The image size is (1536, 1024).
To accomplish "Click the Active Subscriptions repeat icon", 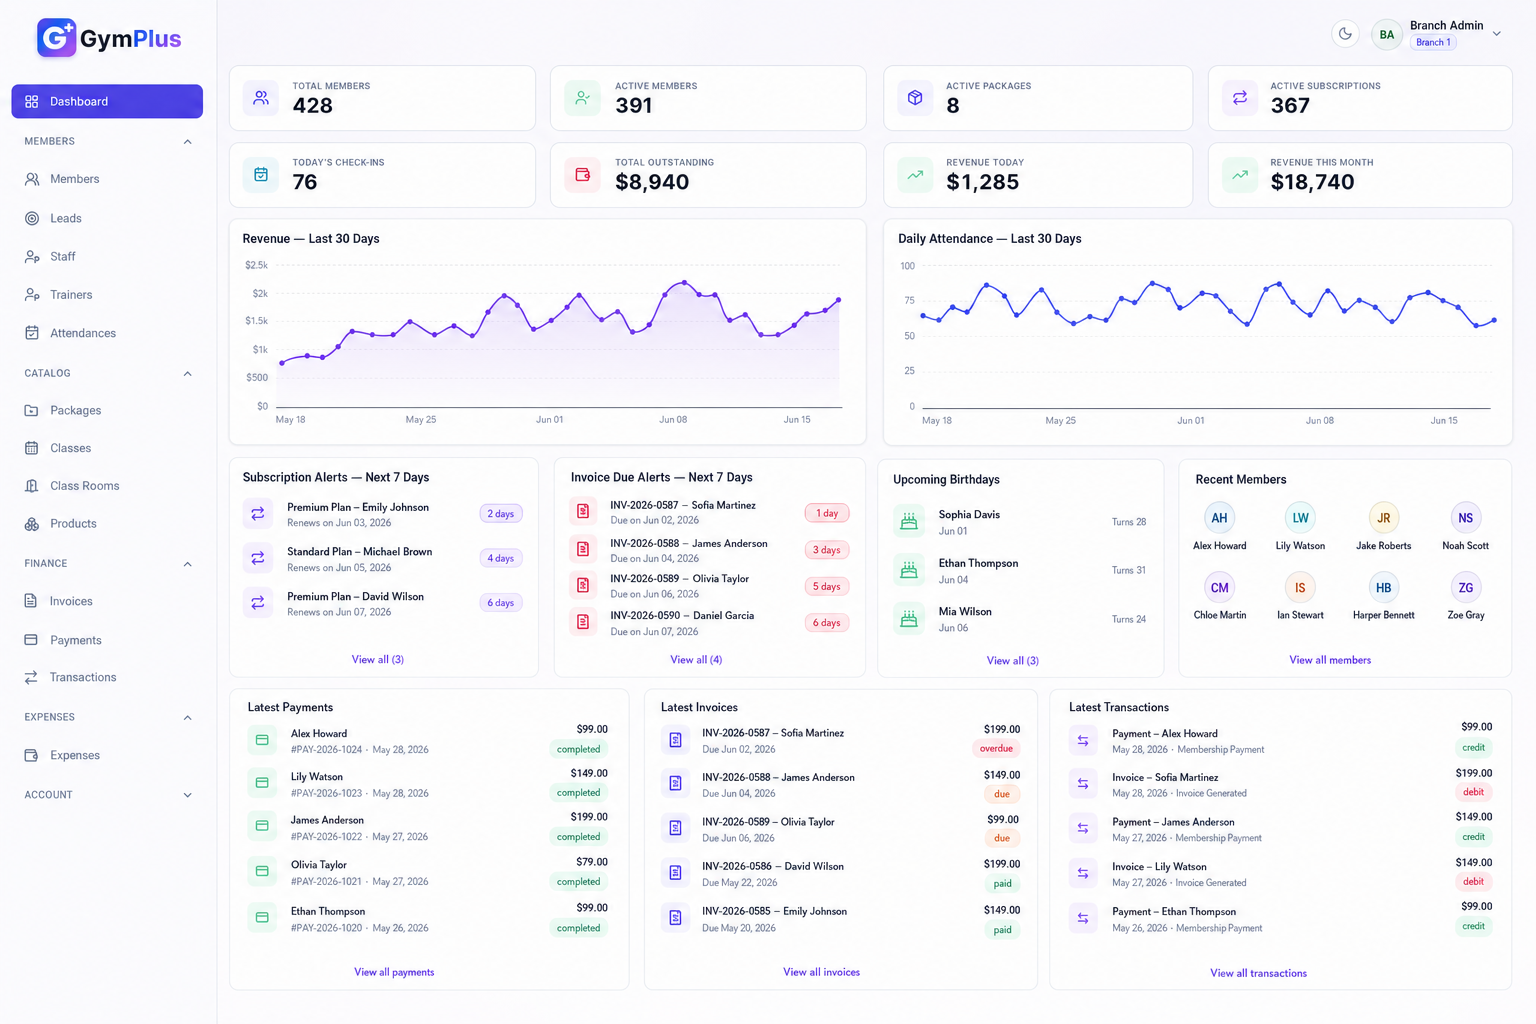I will coord(1240,98).
